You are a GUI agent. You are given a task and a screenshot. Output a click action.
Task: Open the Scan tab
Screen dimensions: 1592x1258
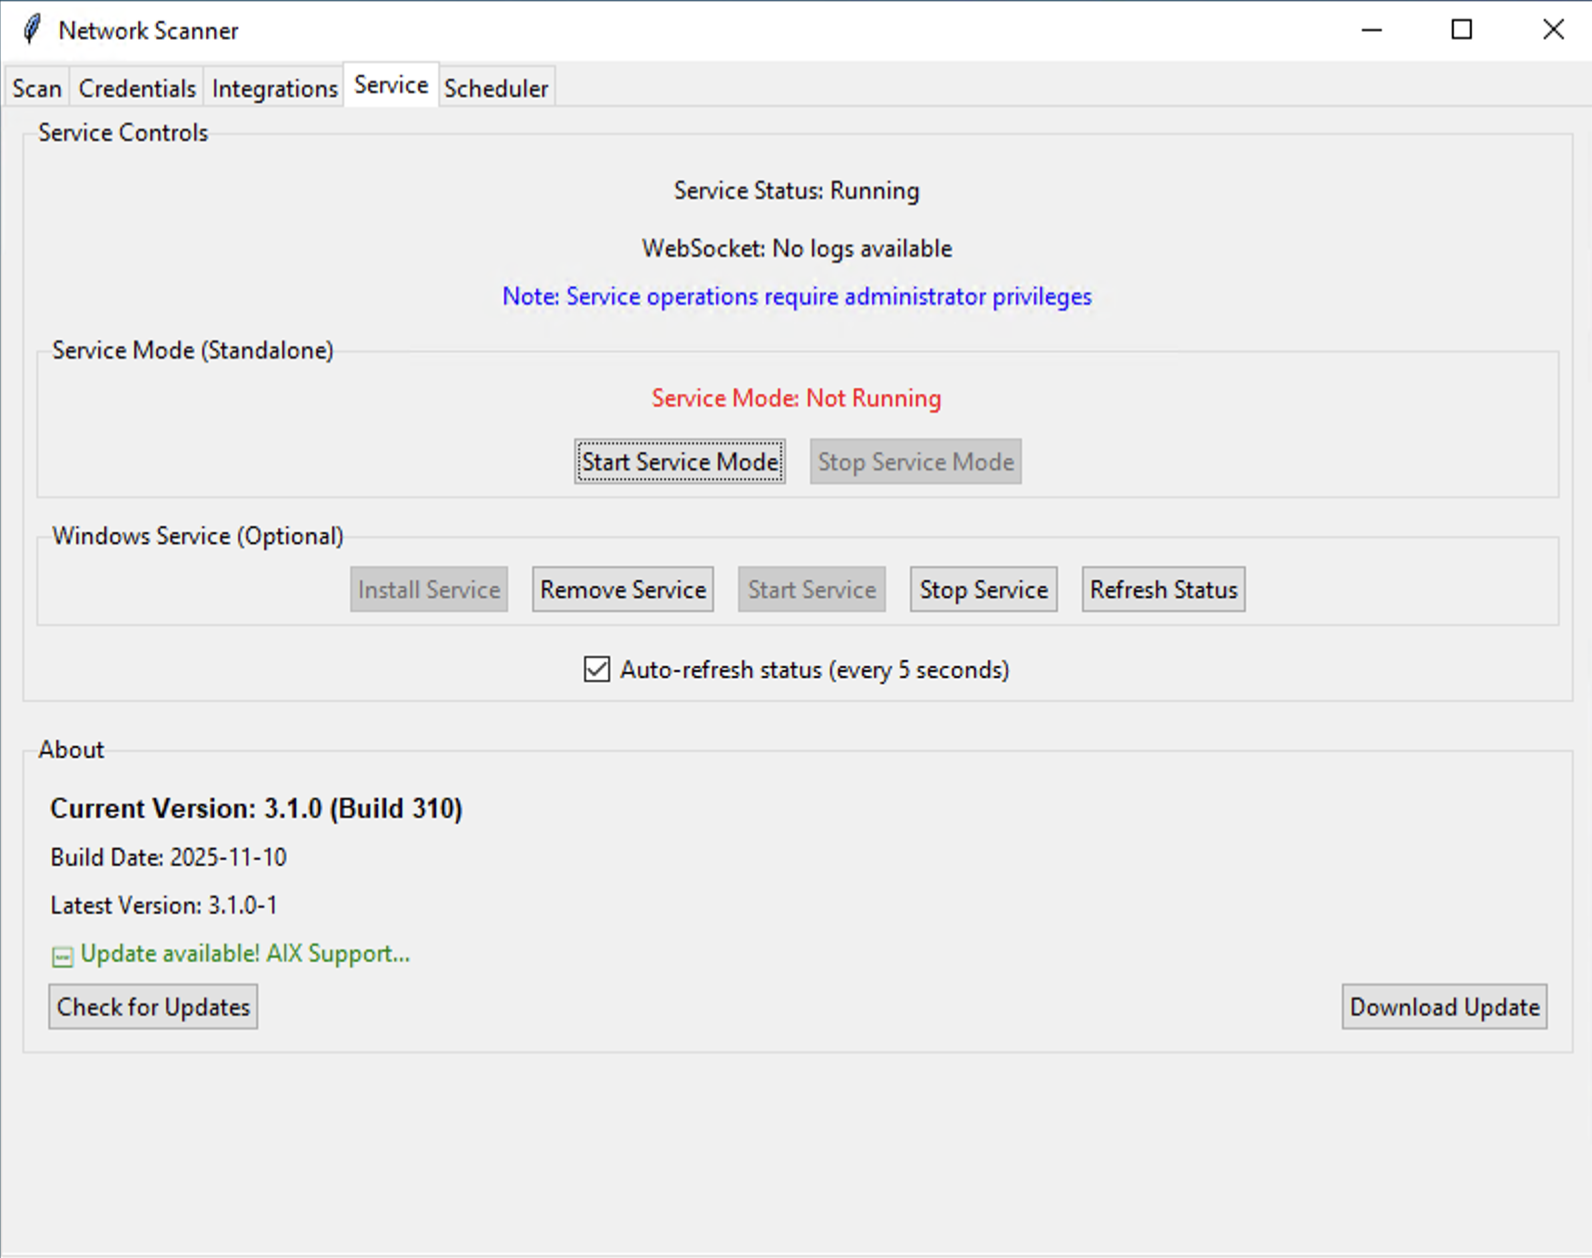click(x=37, y=88)
